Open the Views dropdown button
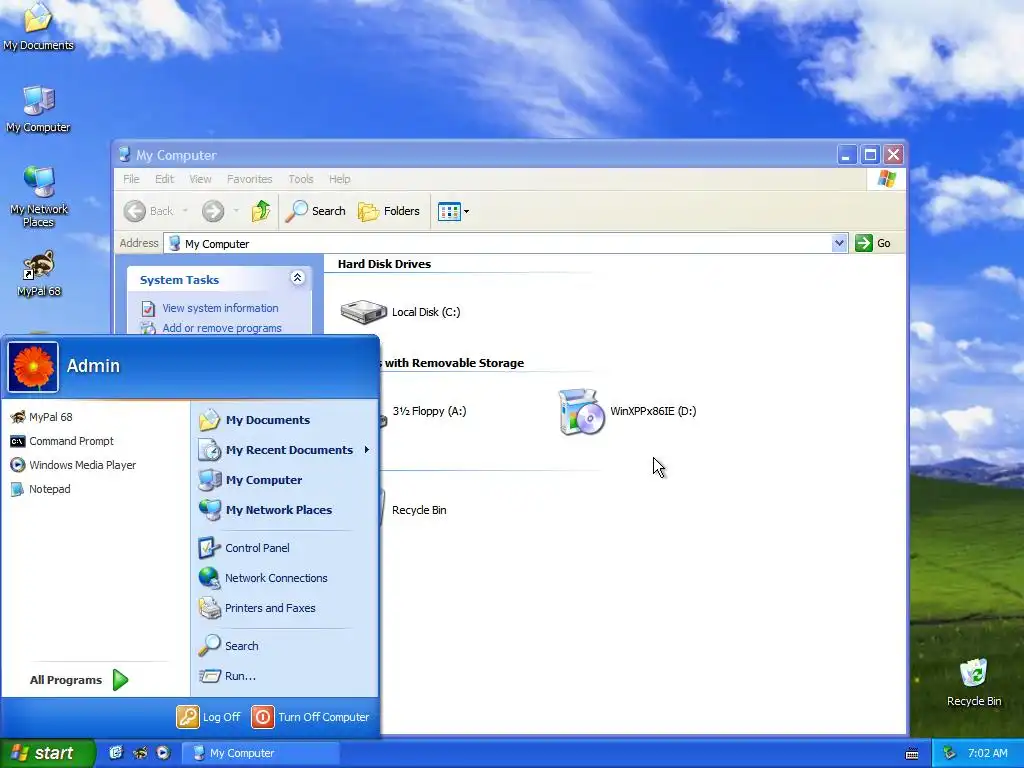This screenshot has width=1024, height=768. pos(453,212)
